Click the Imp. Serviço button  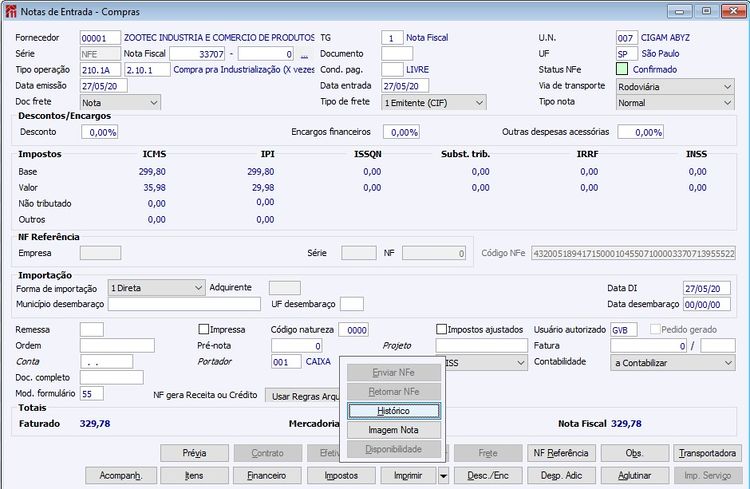coord(708,476)
